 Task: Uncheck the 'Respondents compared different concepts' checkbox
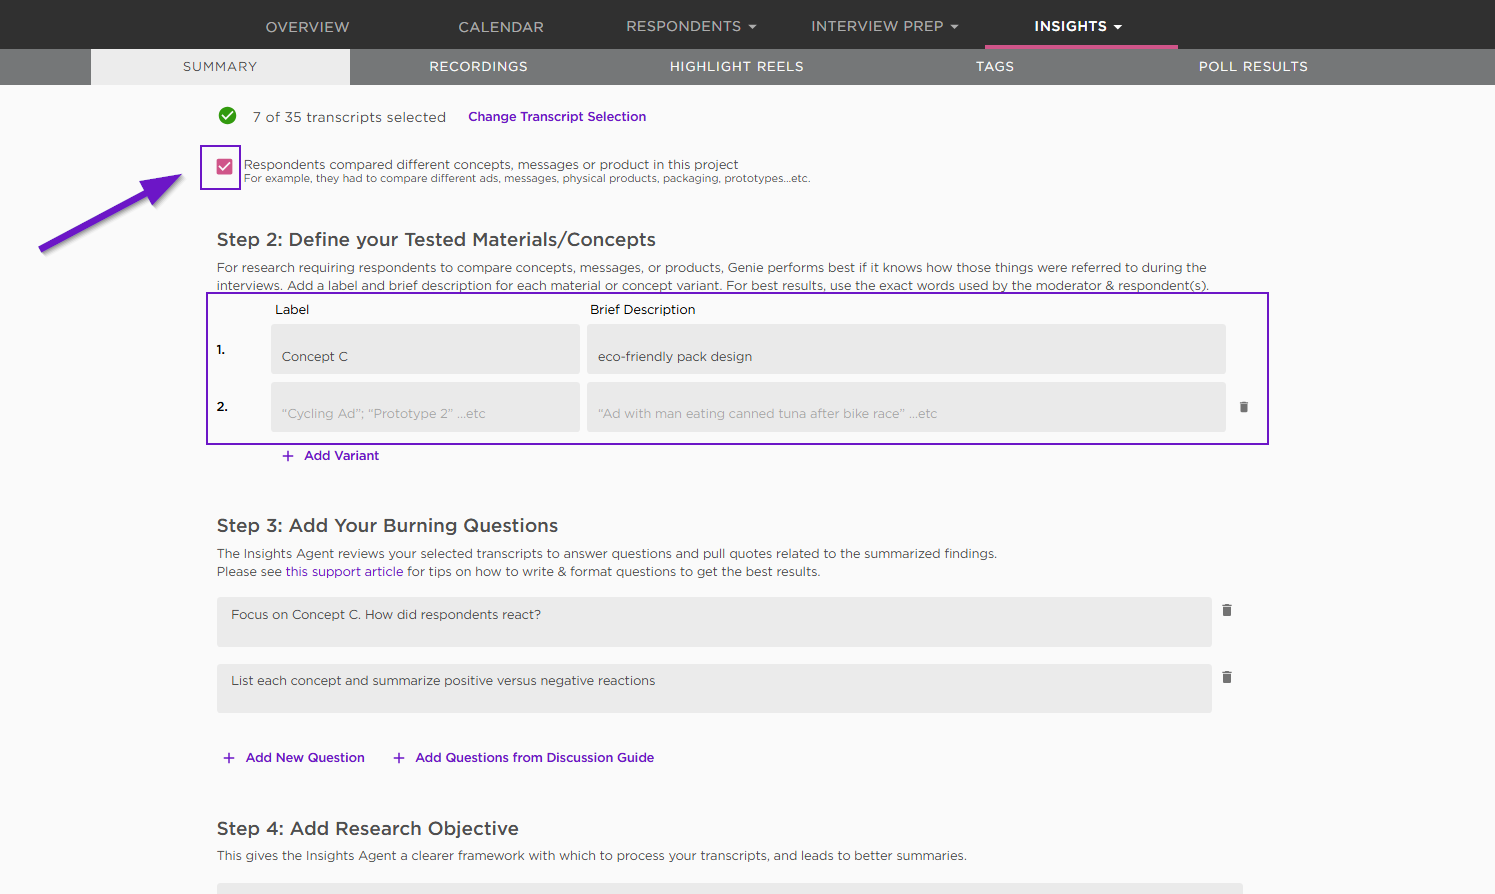point(225,167)
